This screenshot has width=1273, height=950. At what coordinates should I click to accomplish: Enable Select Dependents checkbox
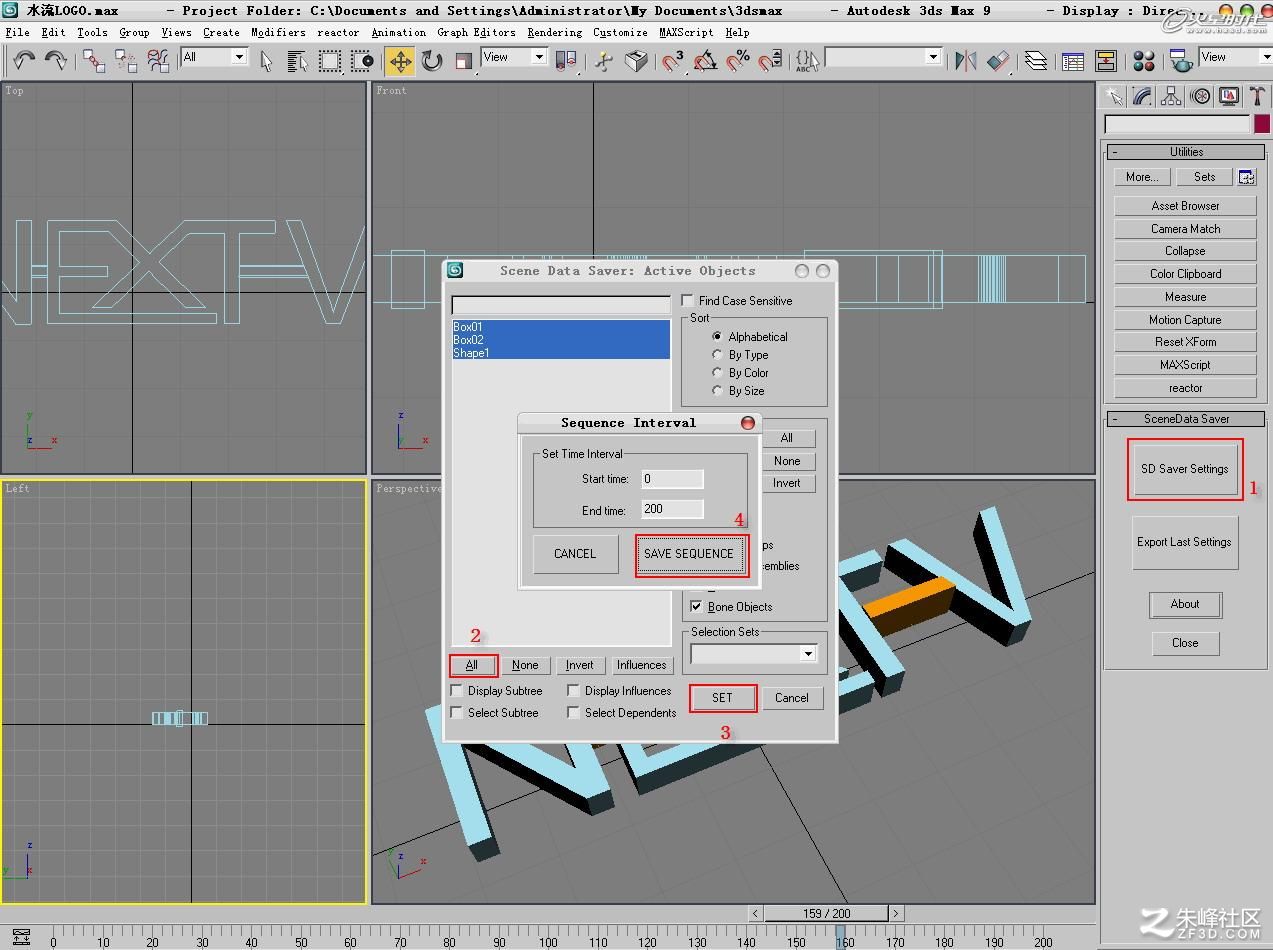pos(574,713)
